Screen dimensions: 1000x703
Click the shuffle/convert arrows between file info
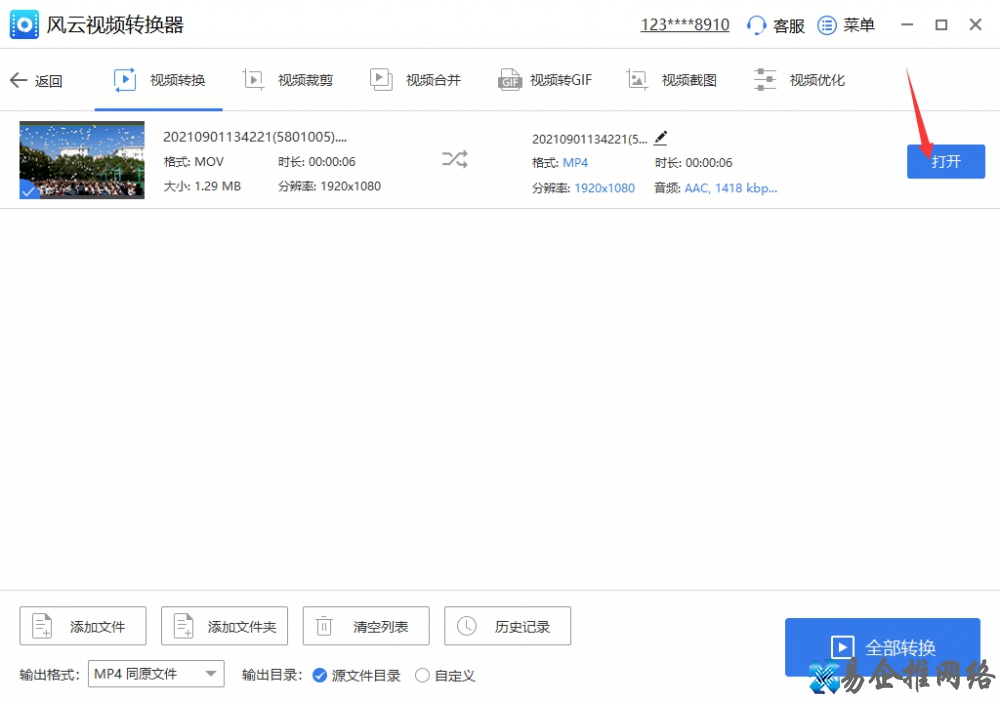click(x=454, y=158)
